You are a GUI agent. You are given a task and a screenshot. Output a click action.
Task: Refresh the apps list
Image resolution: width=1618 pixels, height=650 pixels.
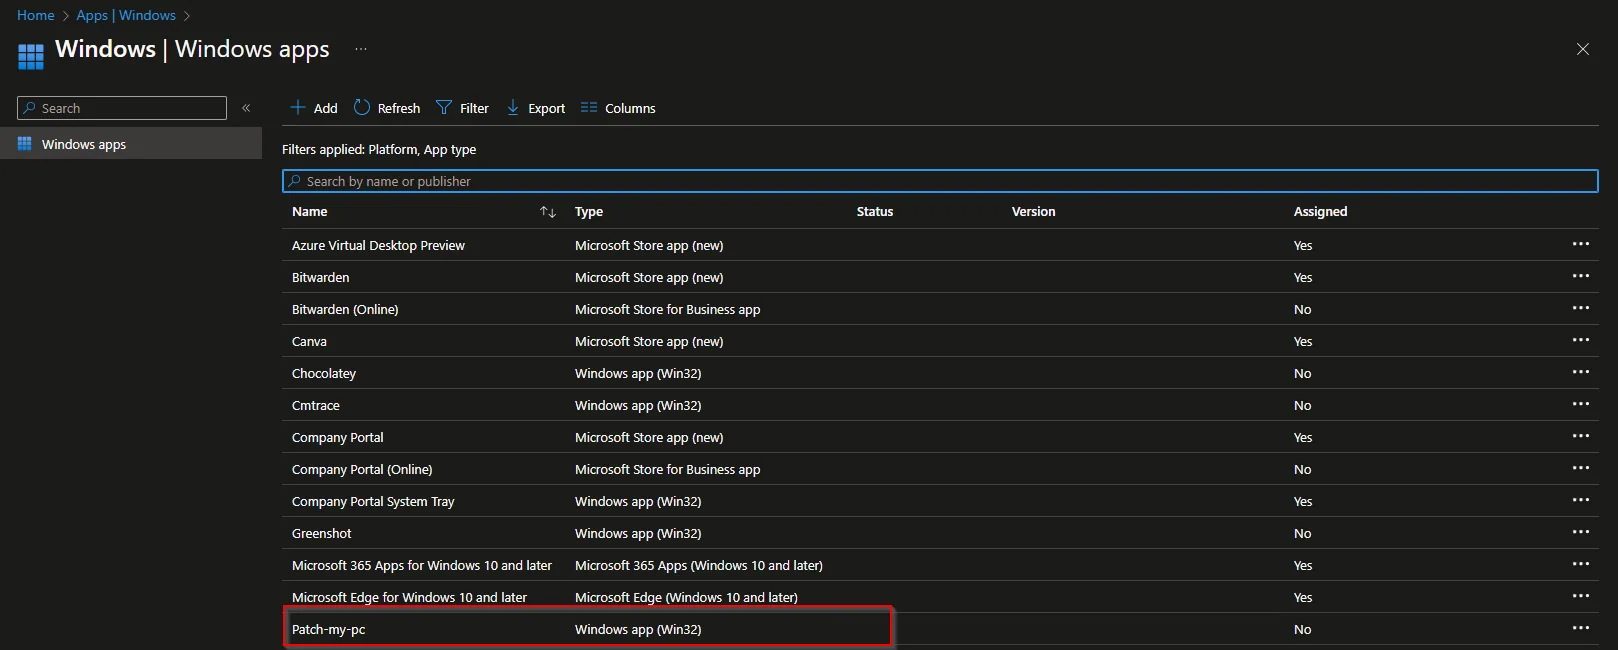[x=387, y=108]
